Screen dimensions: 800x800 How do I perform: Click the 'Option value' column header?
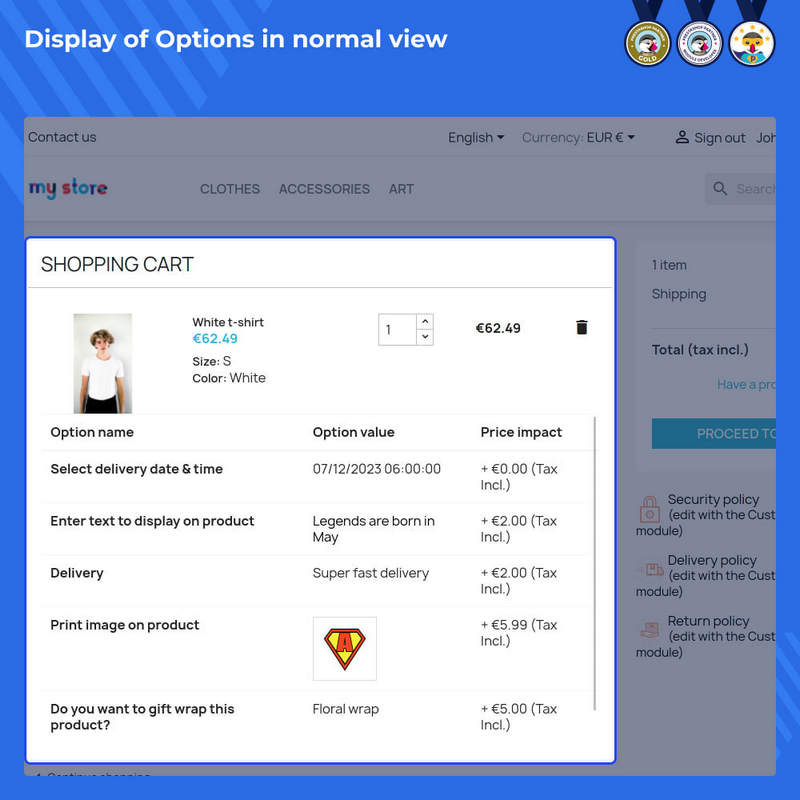coord(353,432)
